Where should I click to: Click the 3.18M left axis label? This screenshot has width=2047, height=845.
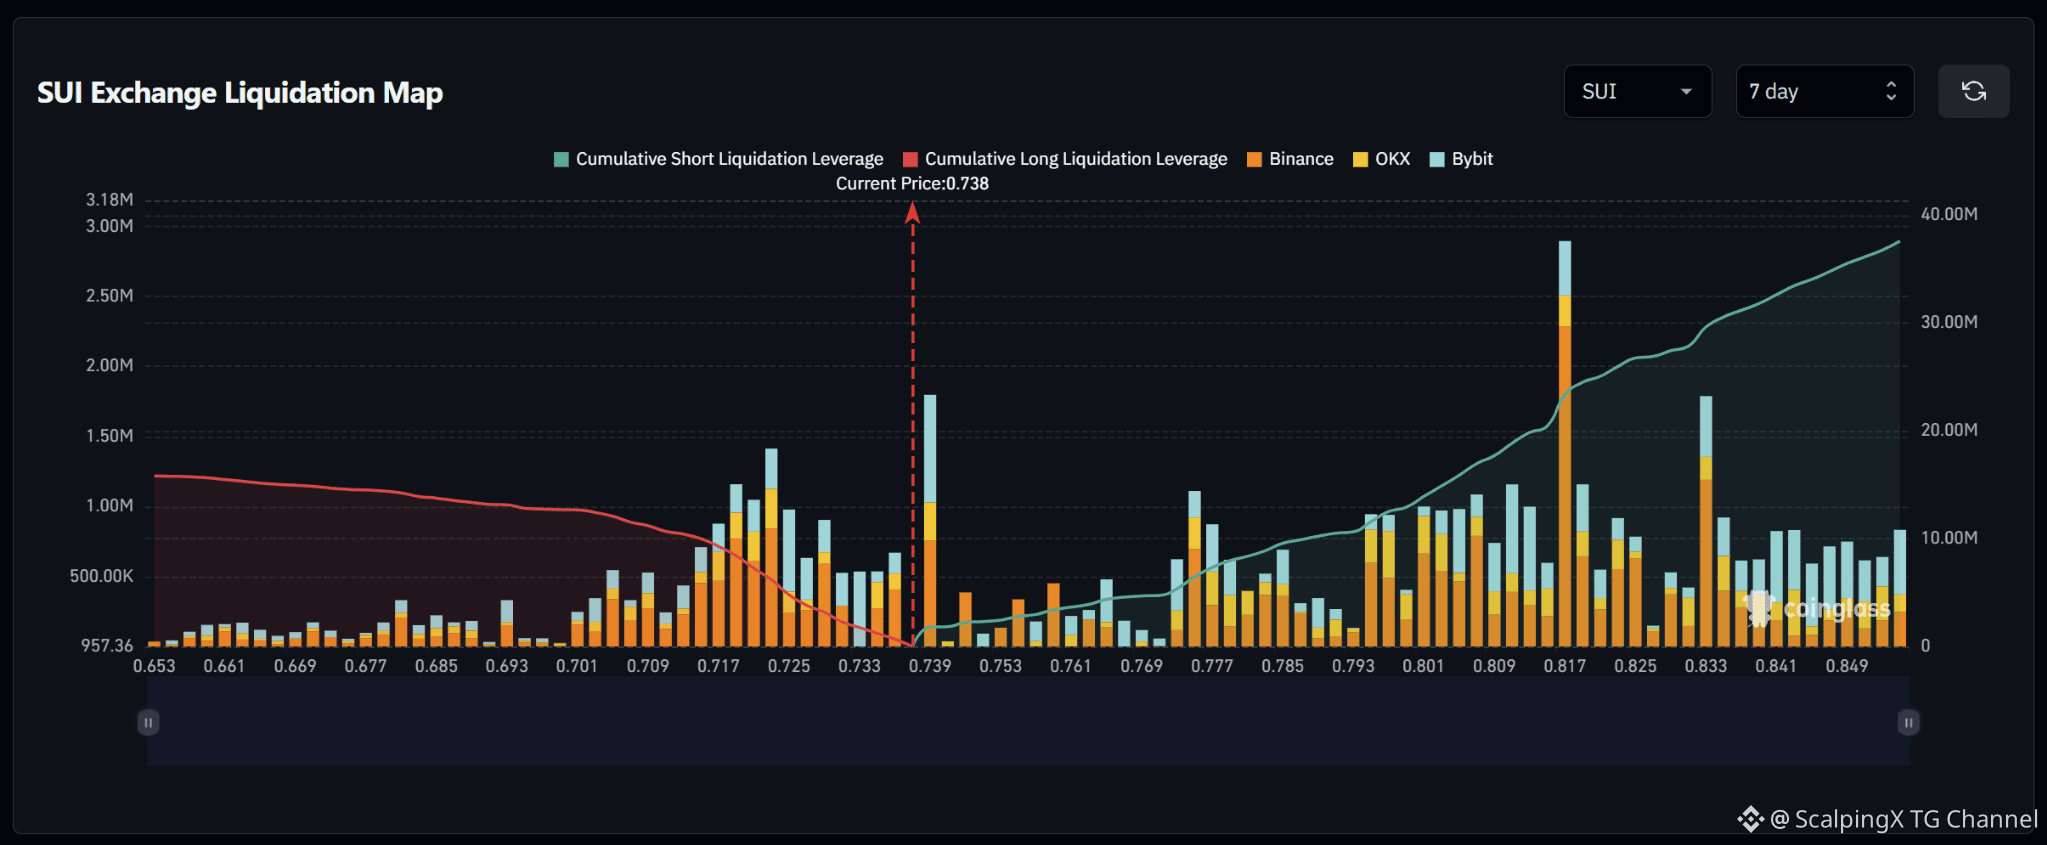(x=110, y=200)
